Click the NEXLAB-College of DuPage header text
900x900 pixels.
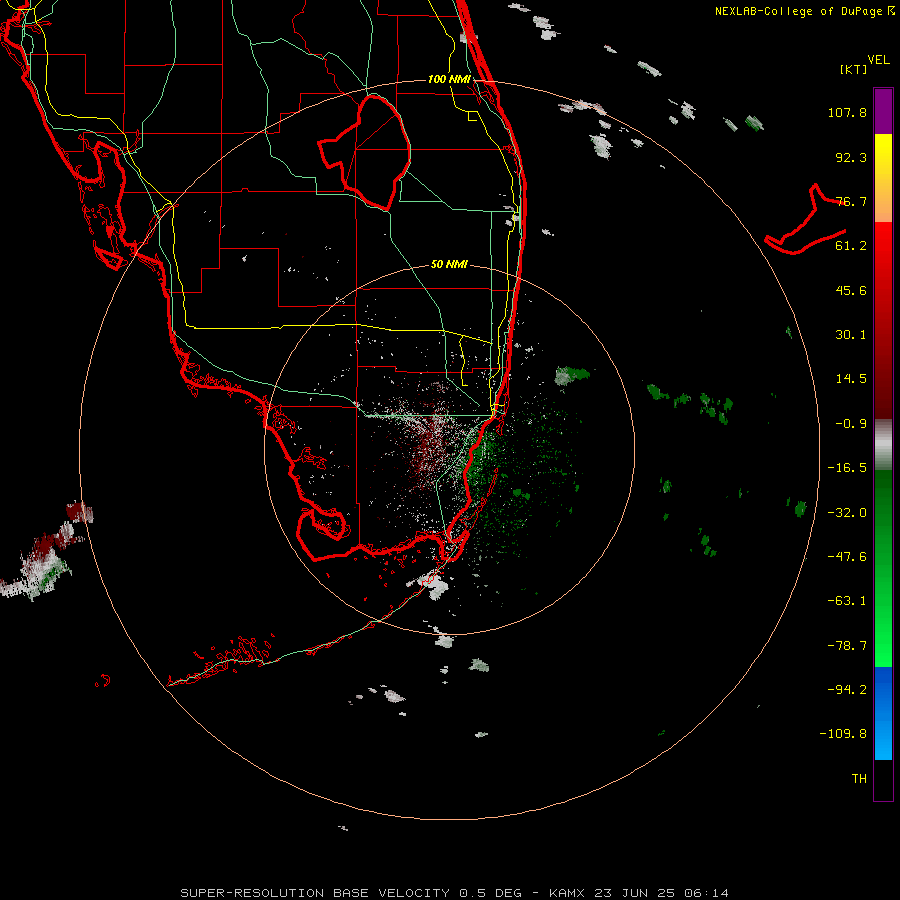coord(805,11)
